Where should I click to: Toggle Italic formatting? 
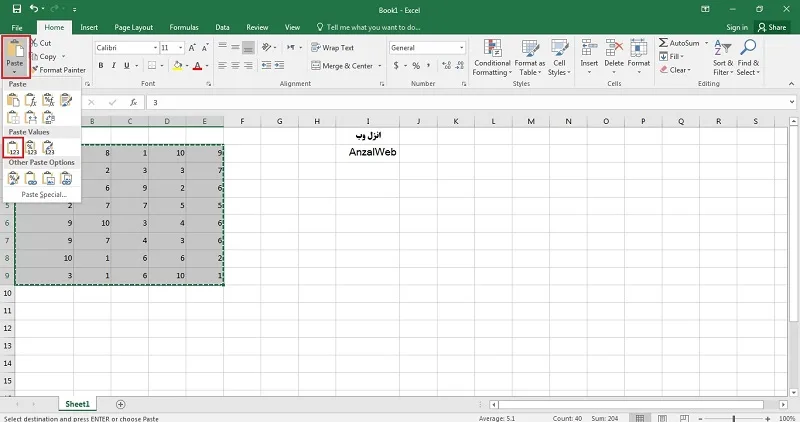(113, 65)
